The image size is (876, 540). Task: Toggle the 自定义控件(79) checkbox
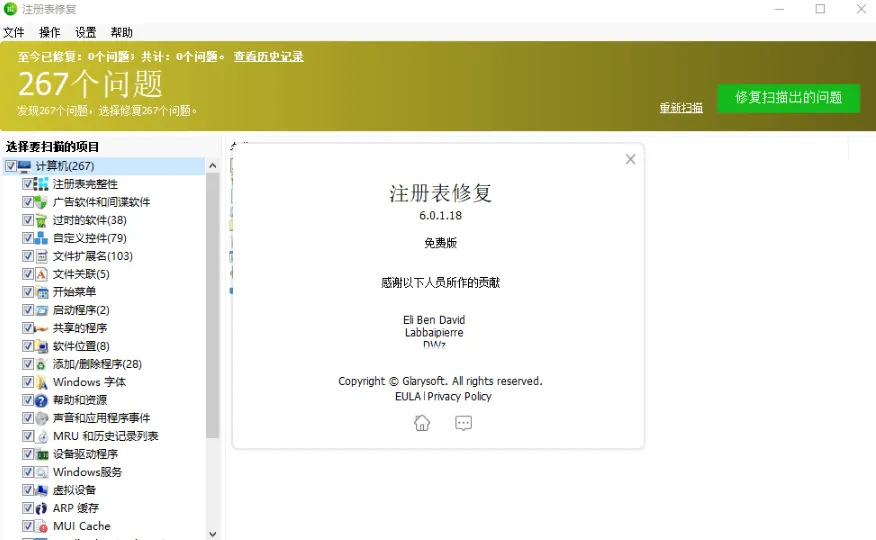27,238
